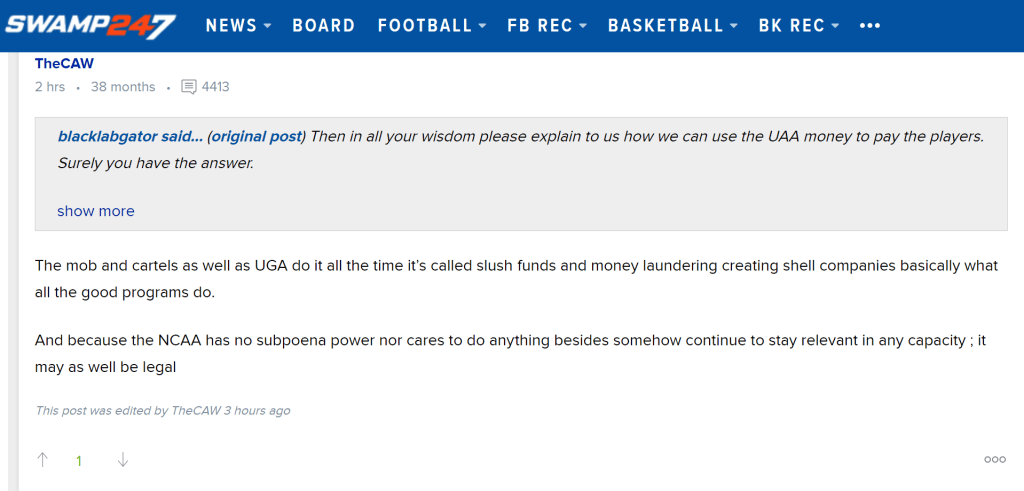Open TheCAW's user profile
1024x491 pixels.
pos(64,63)
